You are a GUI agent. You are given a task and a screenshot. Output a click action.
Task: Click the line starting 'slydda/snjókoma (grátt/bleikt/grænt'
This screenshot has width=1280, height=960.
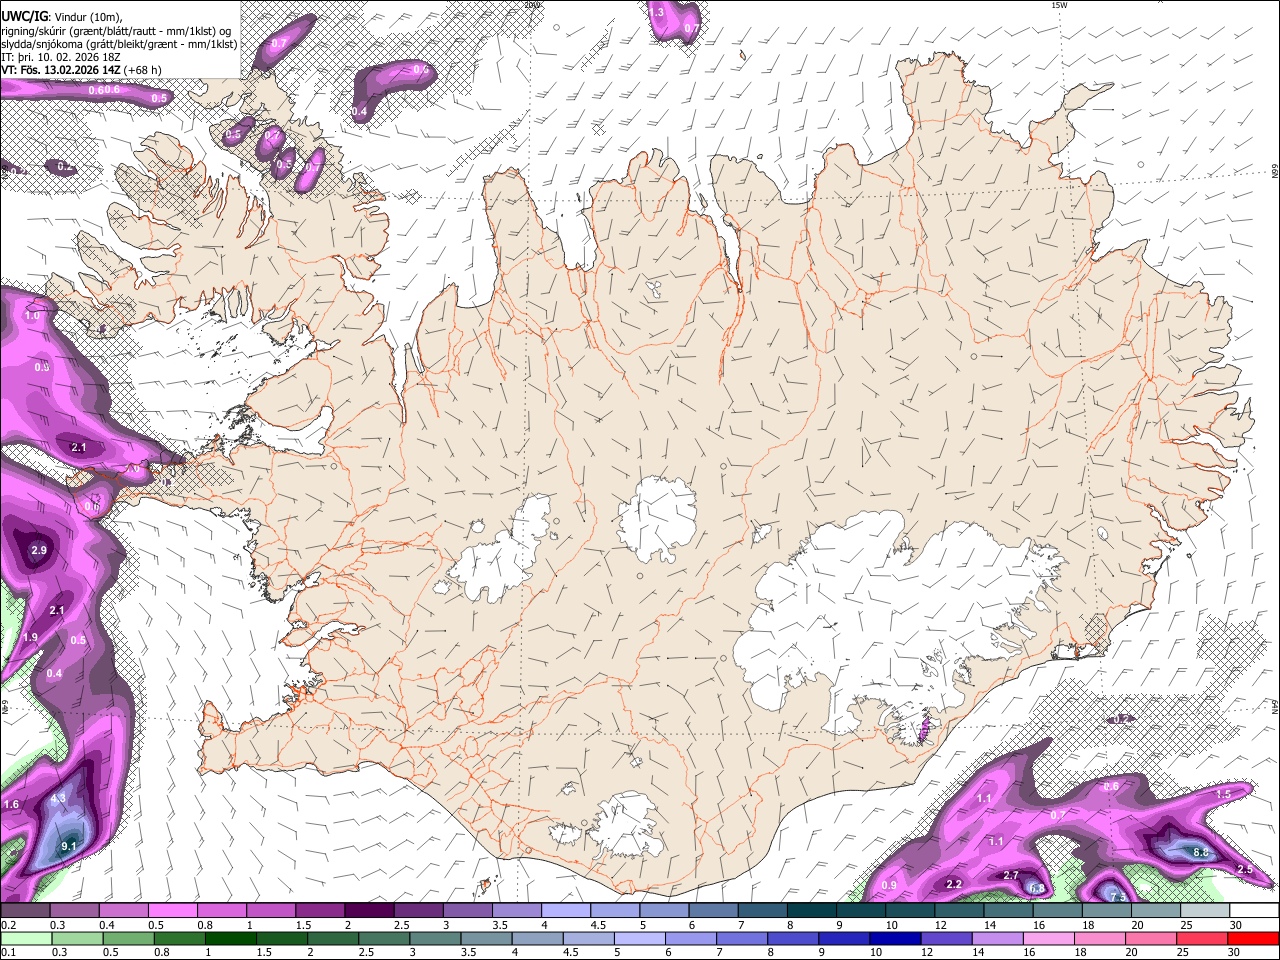pos(119,43)
